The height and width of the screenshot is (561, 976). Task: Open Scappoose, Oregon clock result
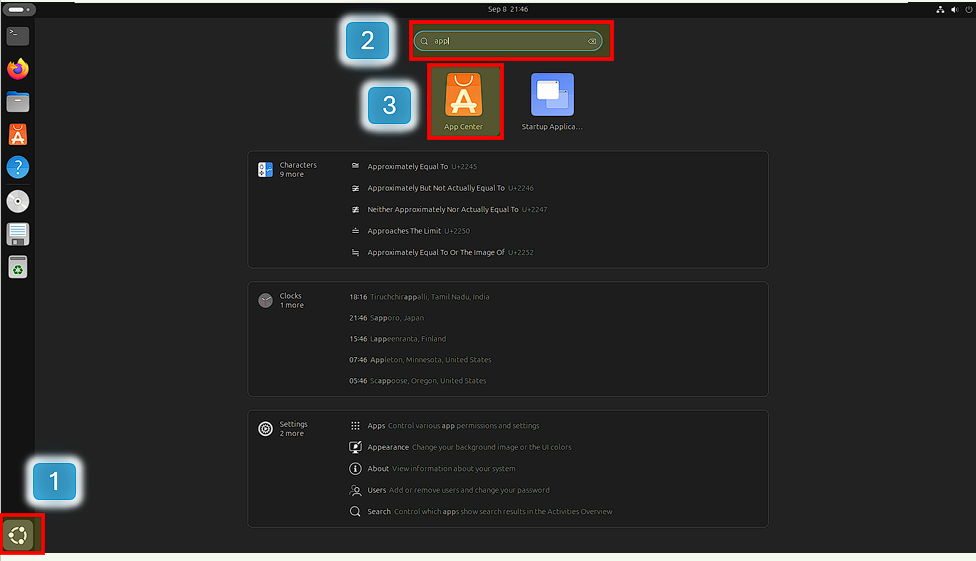pyautogui.click(x=417, y=380)
